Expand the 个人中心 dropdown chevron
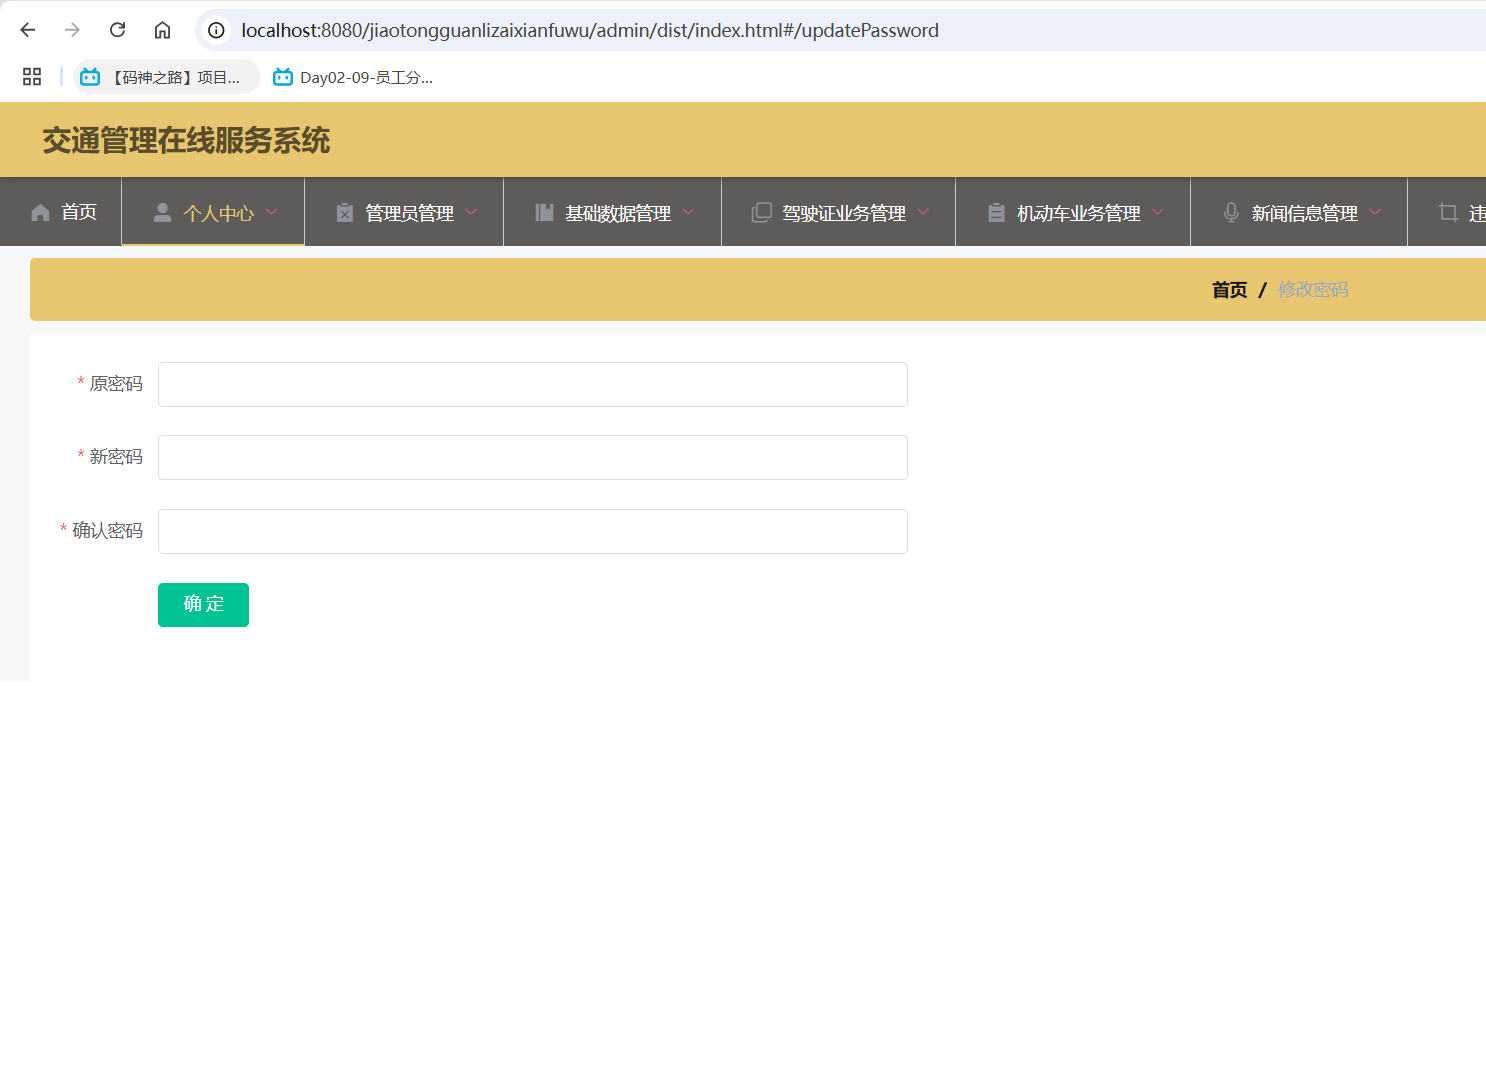 coord(271,213)
